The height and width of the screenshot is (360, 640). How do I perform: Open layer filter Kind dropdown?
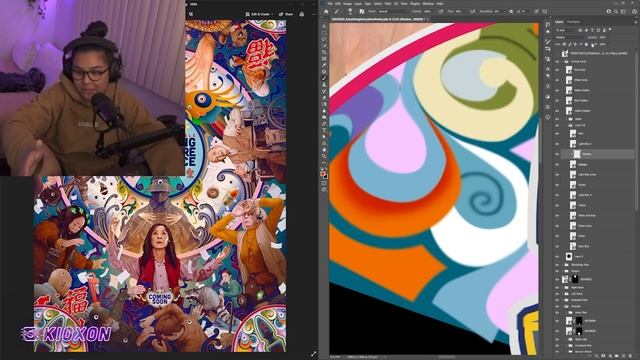click(565, 30)
